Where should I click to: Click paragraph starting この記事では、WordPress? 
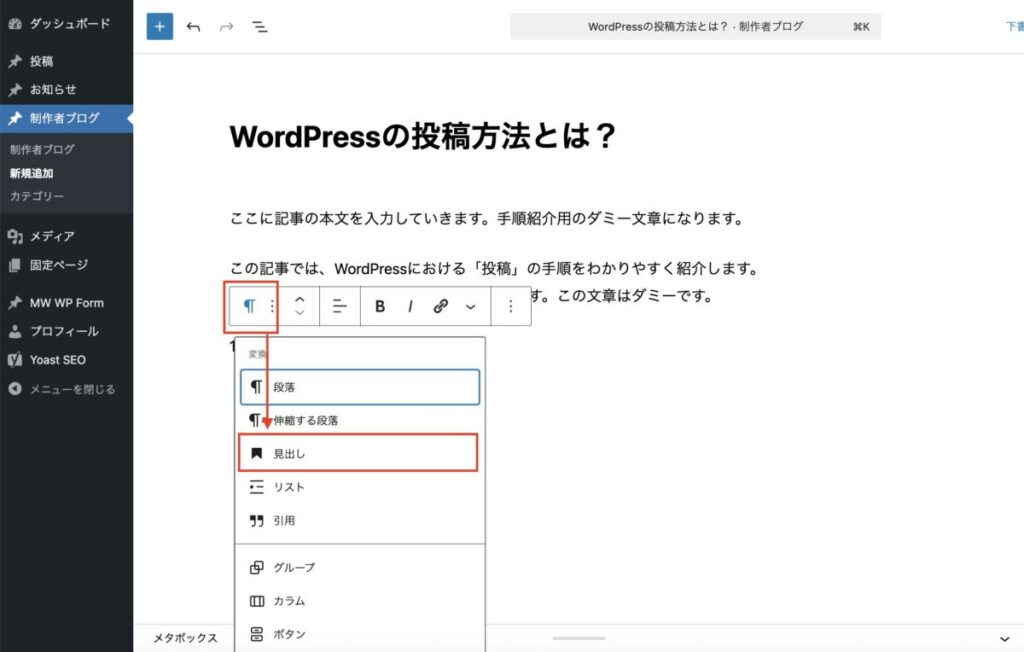tap(494, 269)
